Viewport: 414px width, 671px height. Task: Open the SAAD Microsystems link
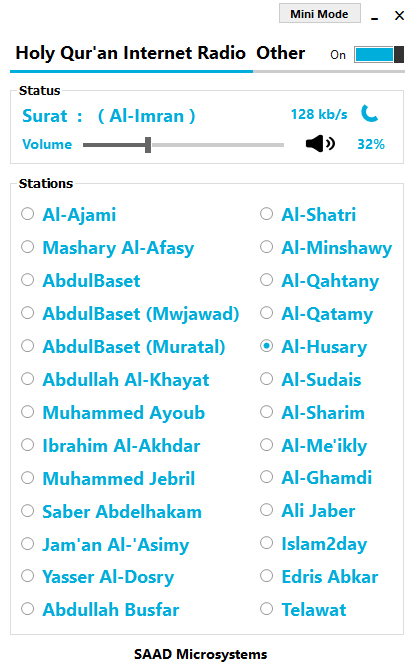[x=200, y=654]
